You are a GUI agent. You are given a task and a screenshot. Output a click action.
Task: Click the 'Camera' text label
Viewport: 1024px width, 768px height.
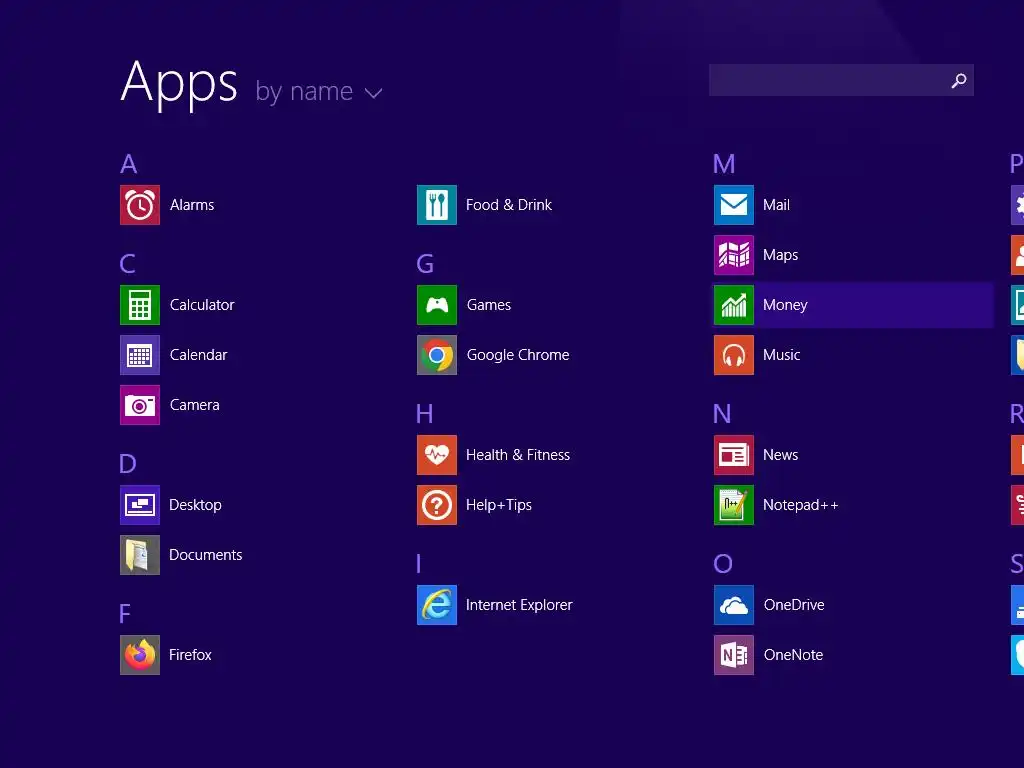pos(195,405)
